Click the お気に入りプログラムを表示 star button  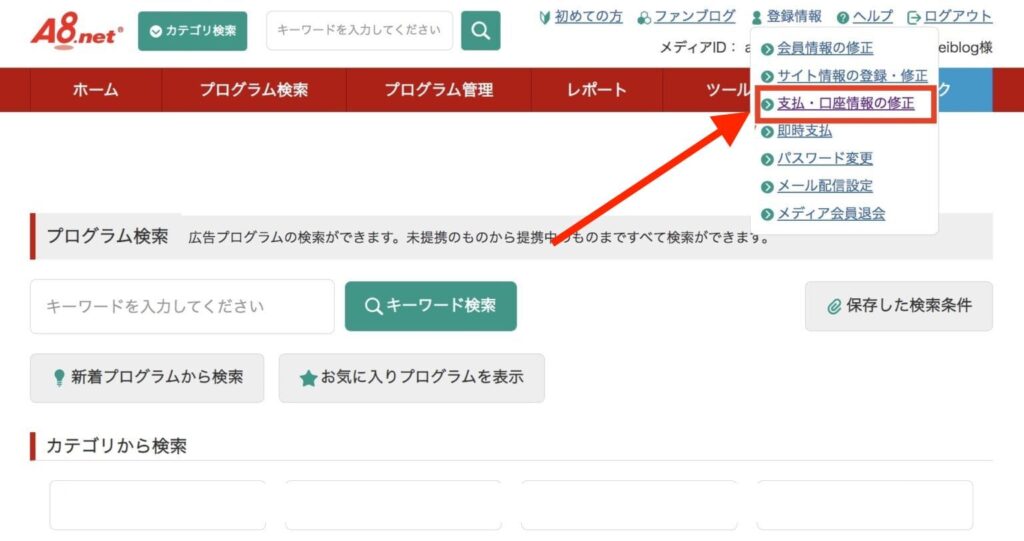pyautogui.click(x=411, y=378)
